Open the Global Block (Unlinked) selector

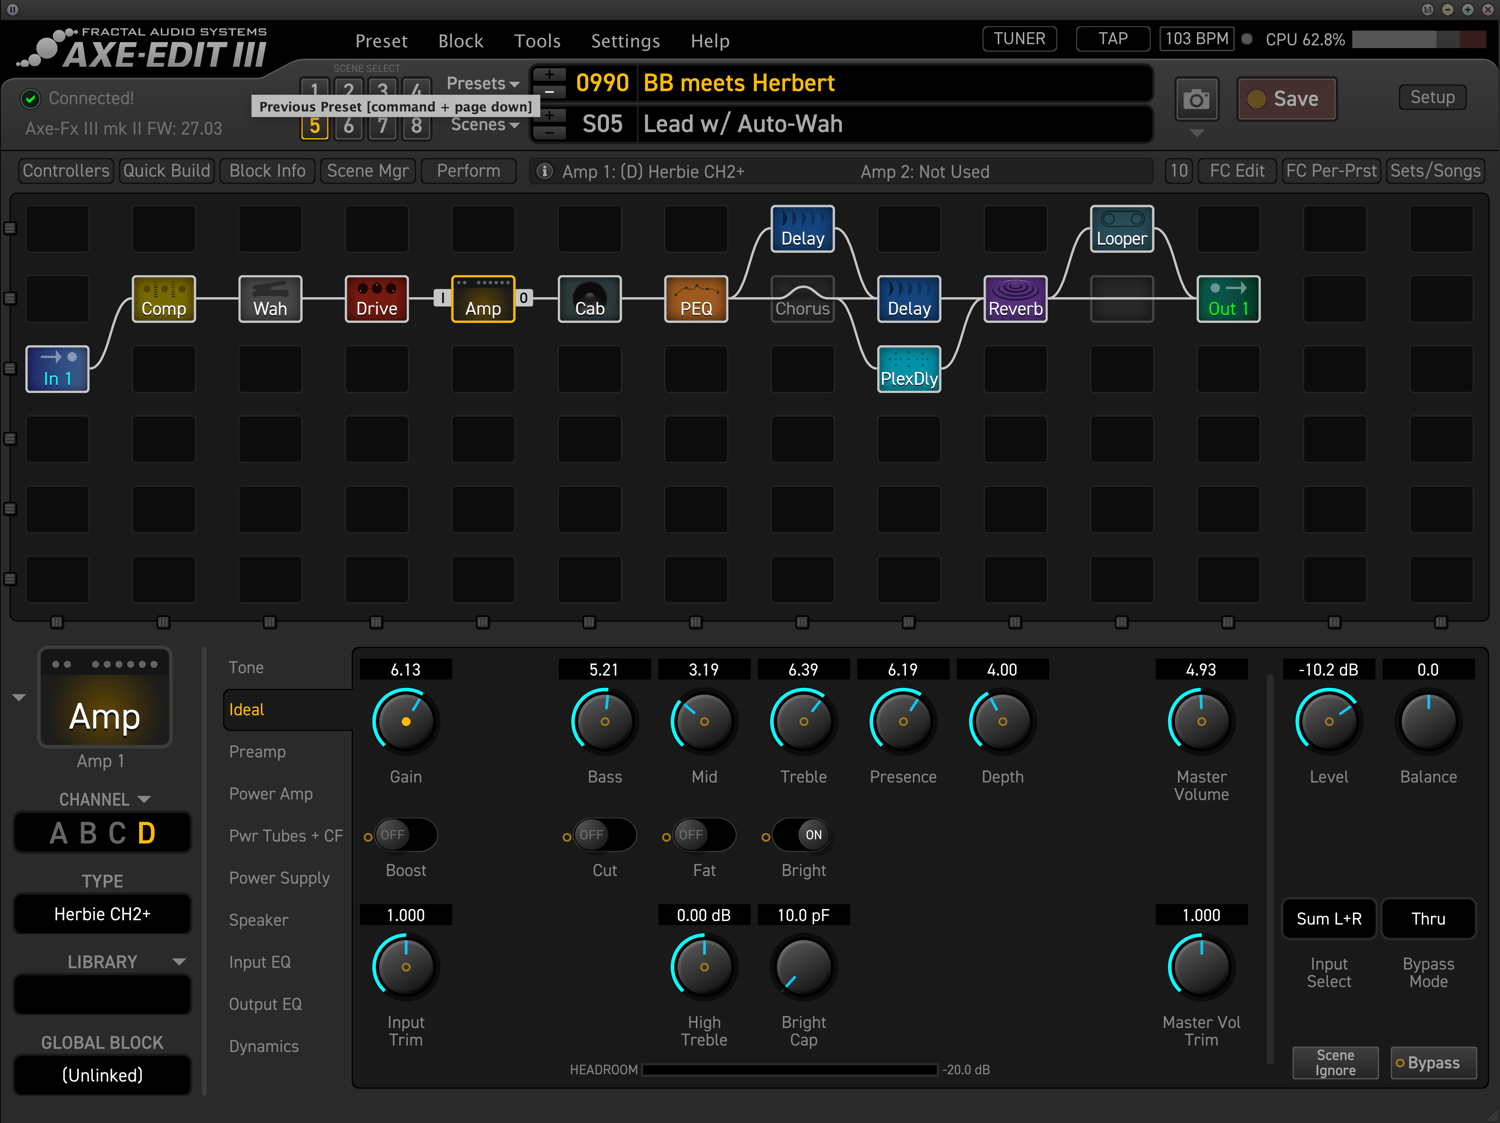pos(102,1075)
